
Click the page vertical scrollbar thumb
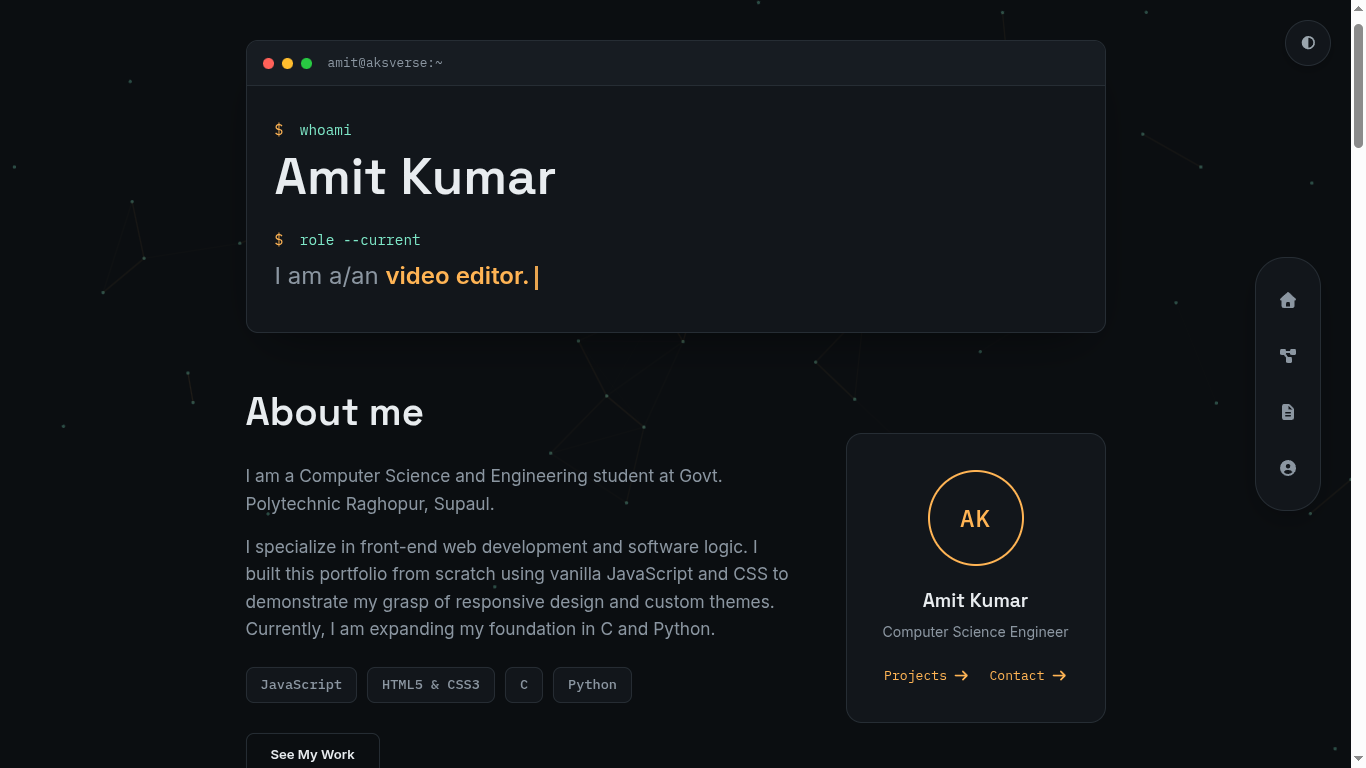tap(1358, 86)
